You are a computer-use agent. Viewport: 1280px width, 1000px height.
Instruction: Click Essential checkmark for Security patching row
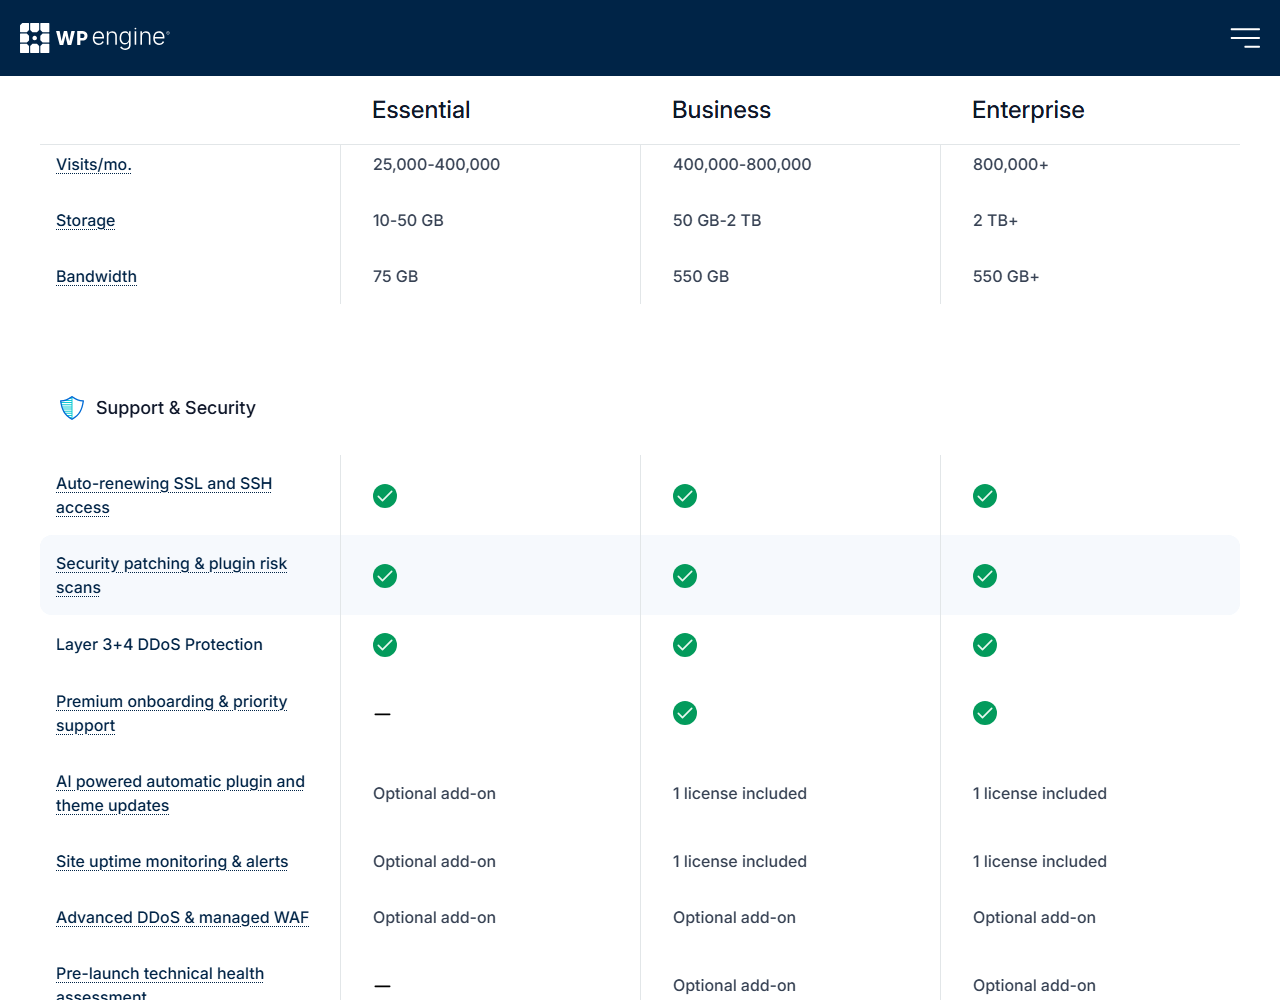(385, 576)
